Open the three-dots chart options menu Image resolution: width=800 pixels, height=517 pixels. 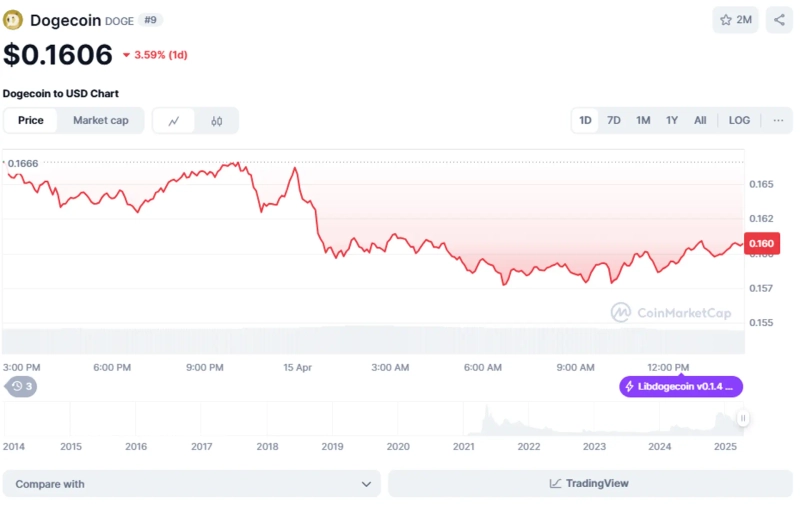[778, 120]
